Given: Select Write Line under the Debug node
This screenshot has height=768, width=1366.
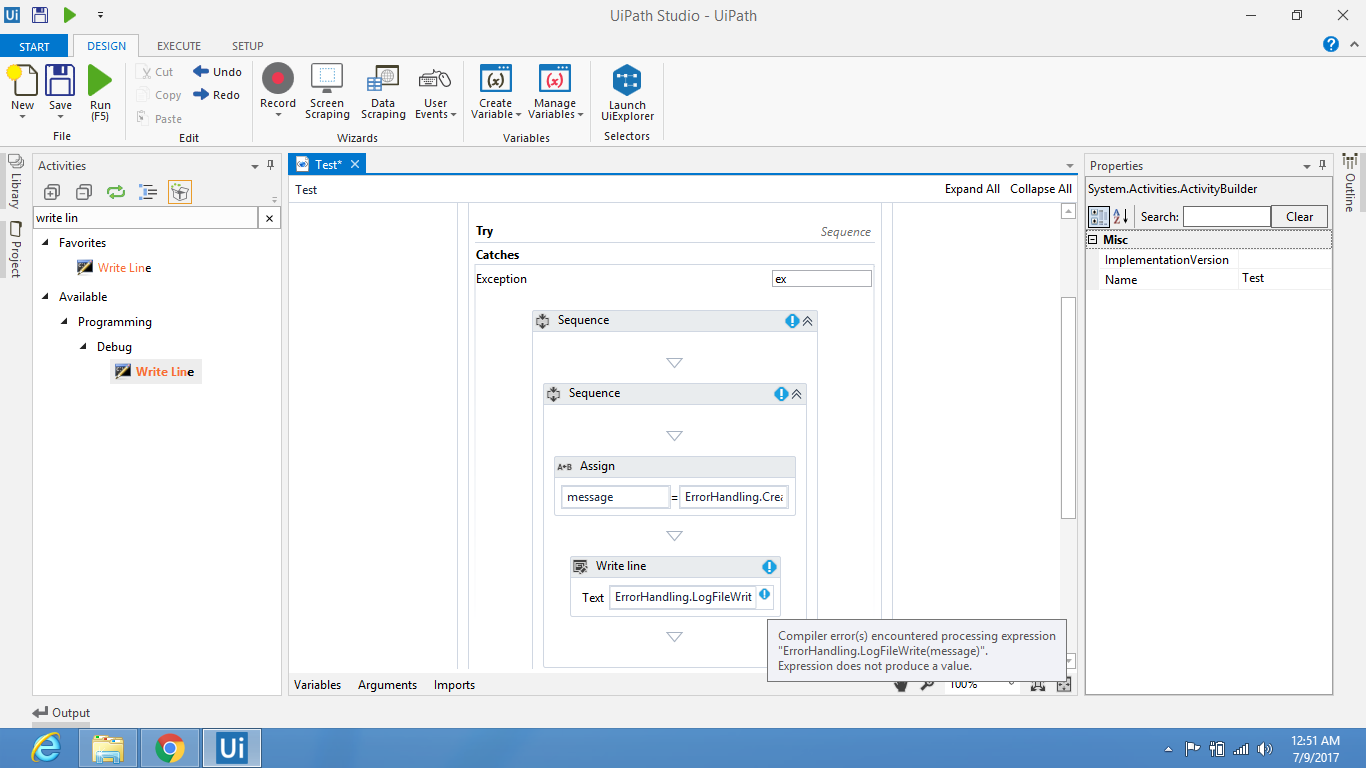Looking at the screenshot, I should point(155,372).
